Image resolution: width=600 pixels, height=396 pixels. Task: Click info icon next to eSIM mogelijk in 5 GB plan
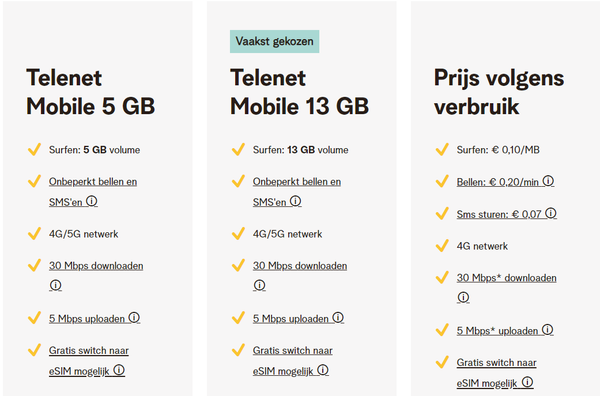click(119, 370)
